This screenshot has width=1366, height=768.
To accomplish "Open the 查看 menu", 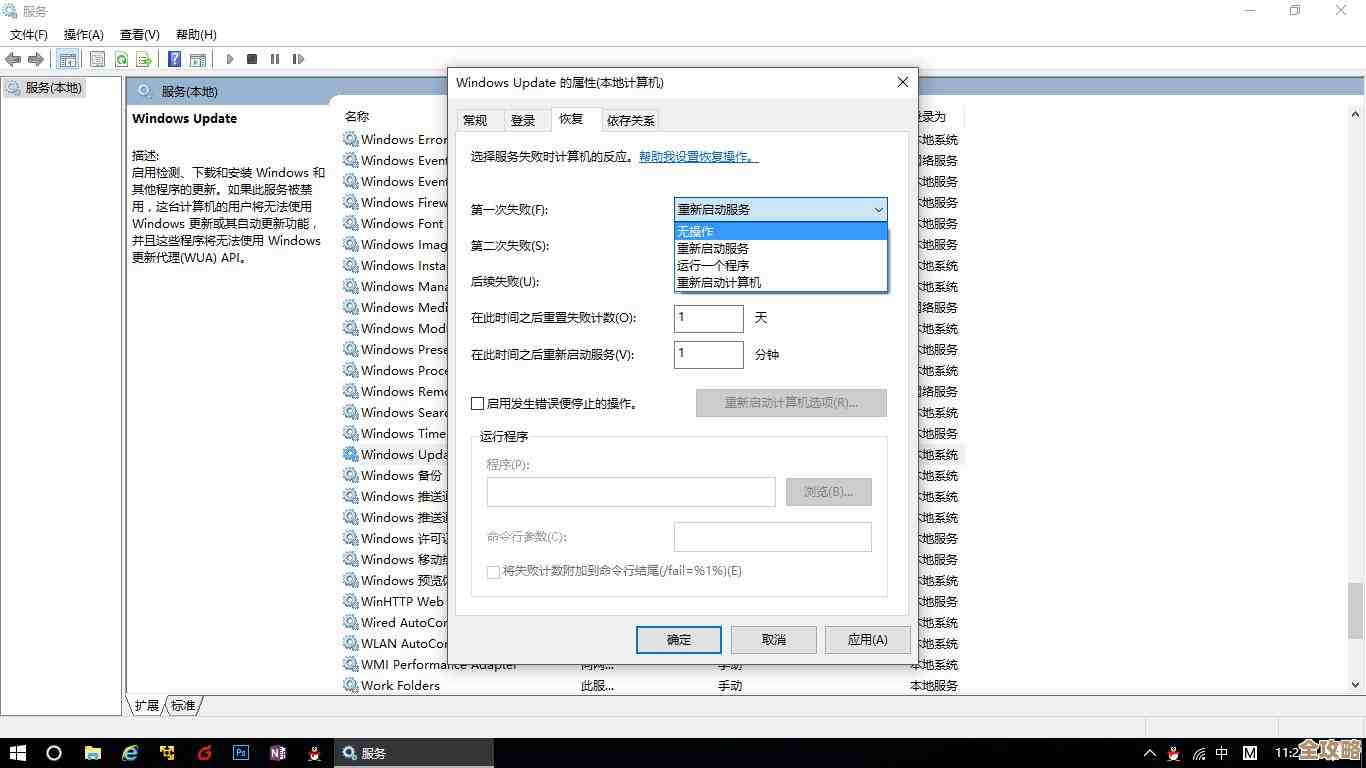I will (x=139, y=34).
